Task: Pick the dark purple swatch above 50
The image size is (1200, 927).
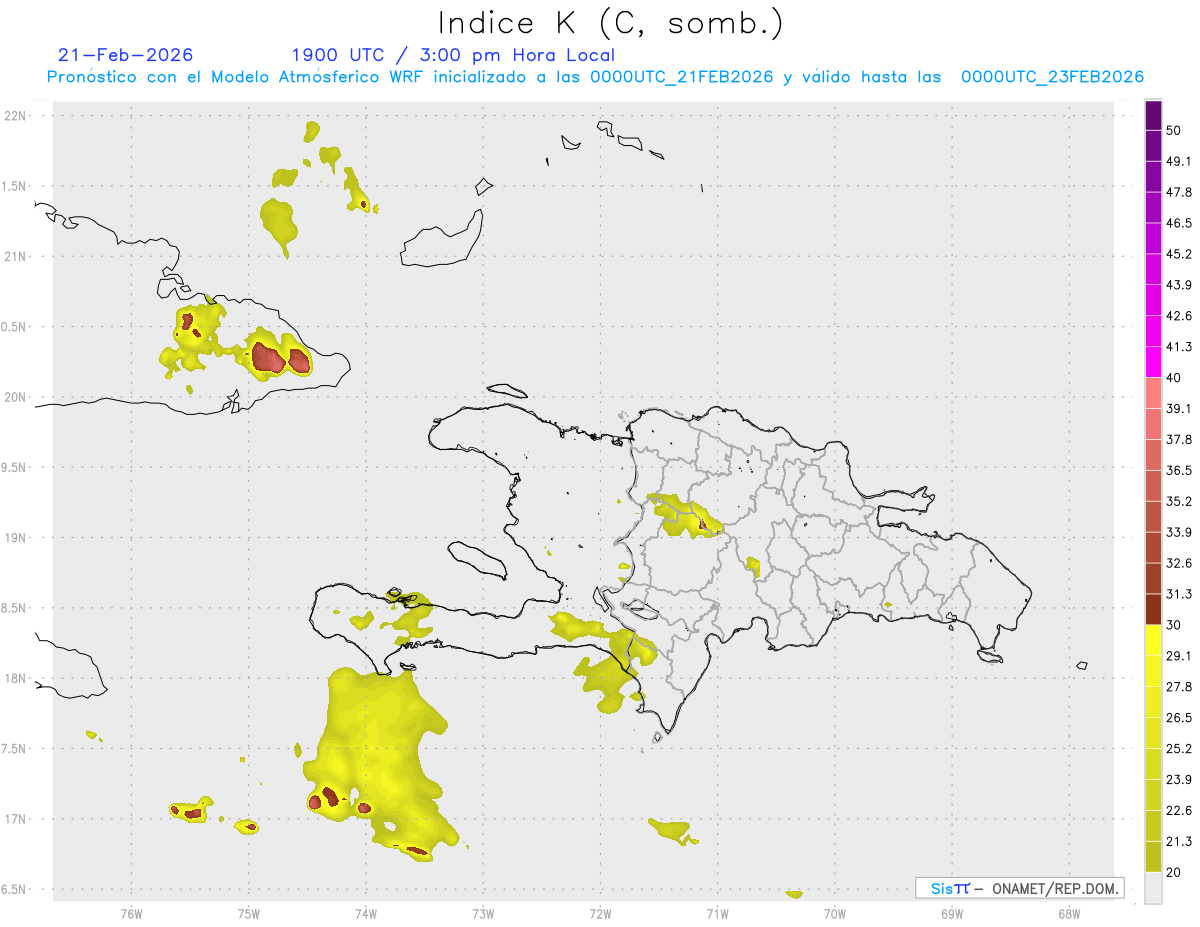Action: coord(1153,115)
